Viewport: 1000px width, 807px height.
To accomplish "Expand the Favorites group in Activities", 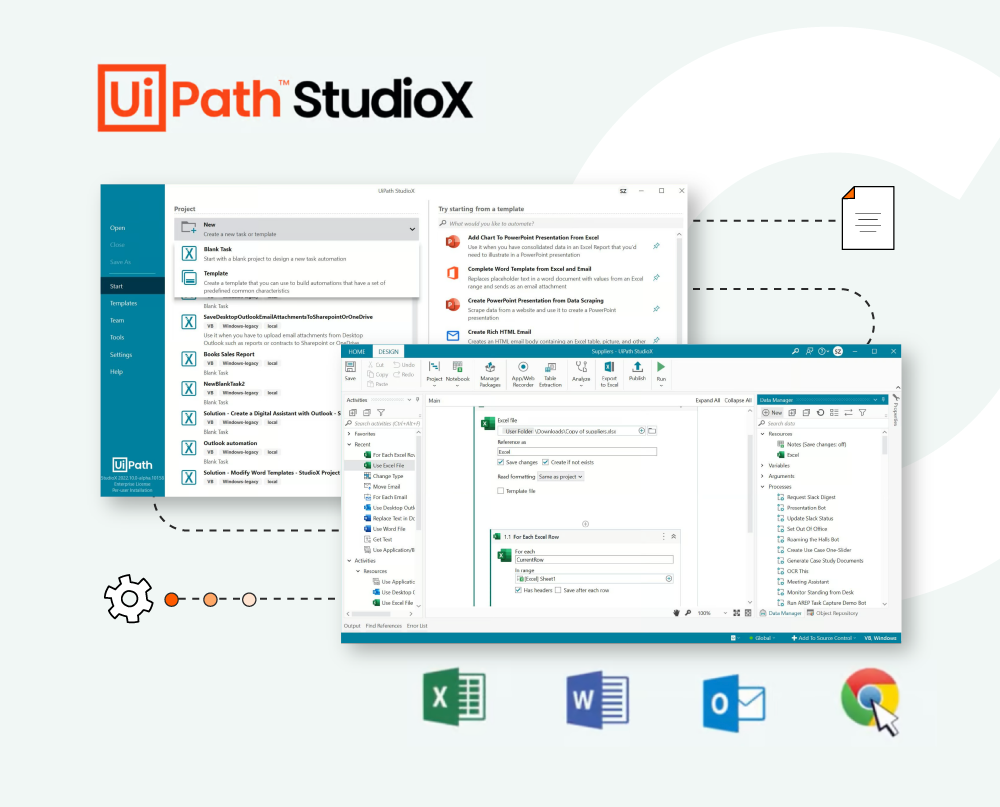I will click(x=349, y=434).
